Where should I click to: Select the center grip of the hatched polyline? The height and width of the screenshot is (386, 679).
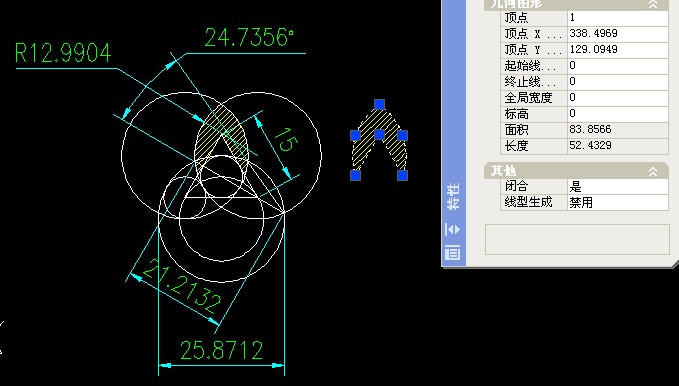[x=379, y=134]
